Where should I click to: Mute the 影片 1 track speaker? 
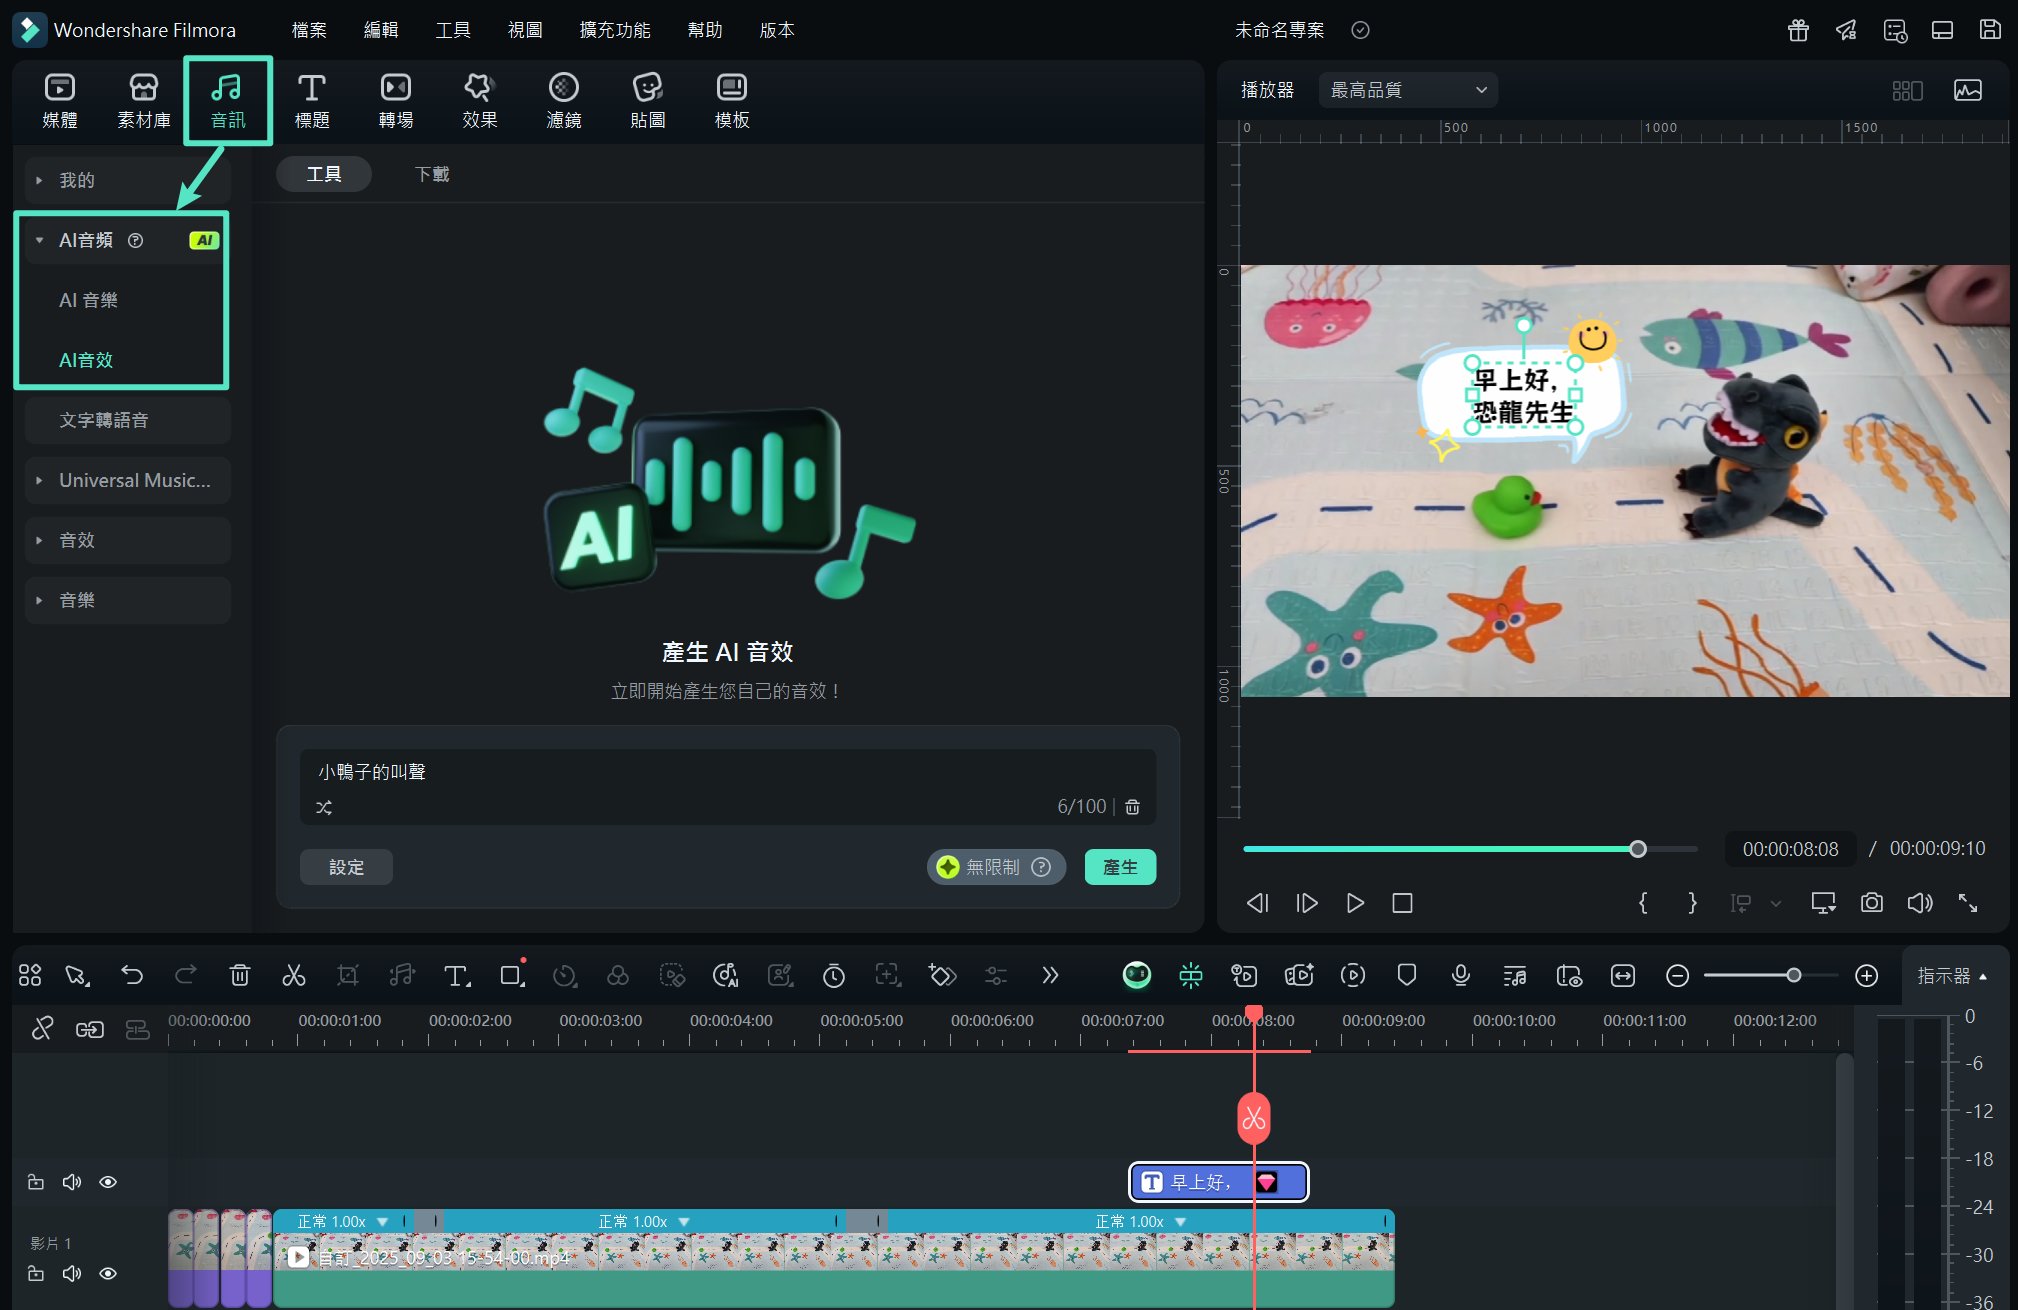tap(72, 1273)
